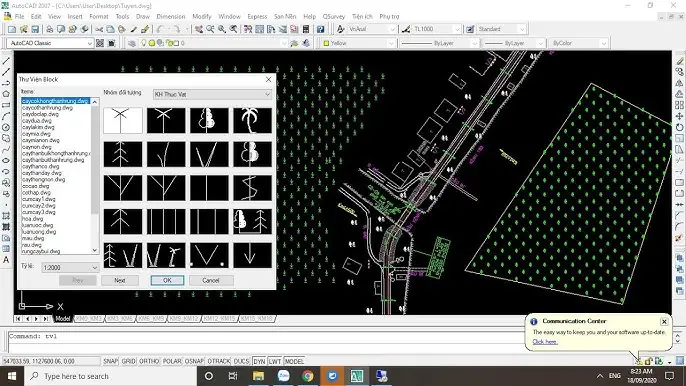
Task: Select the Ellipse draw tool
Action: (6, 161)
